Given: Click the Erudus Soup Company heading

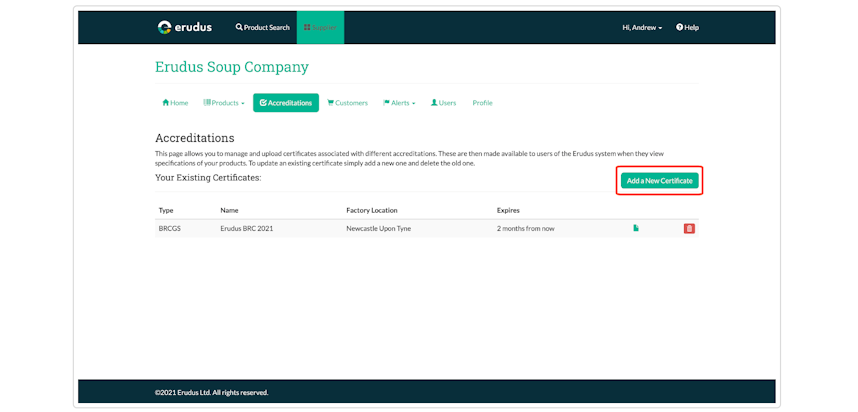Looking at the screenshot, I should (232, 67).
